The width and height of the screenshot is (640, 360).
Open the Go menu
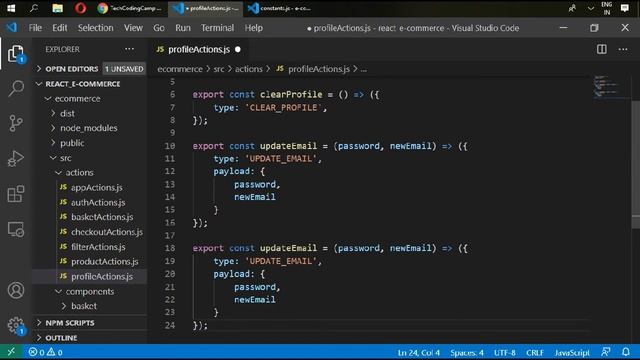[x=159, y=28]
